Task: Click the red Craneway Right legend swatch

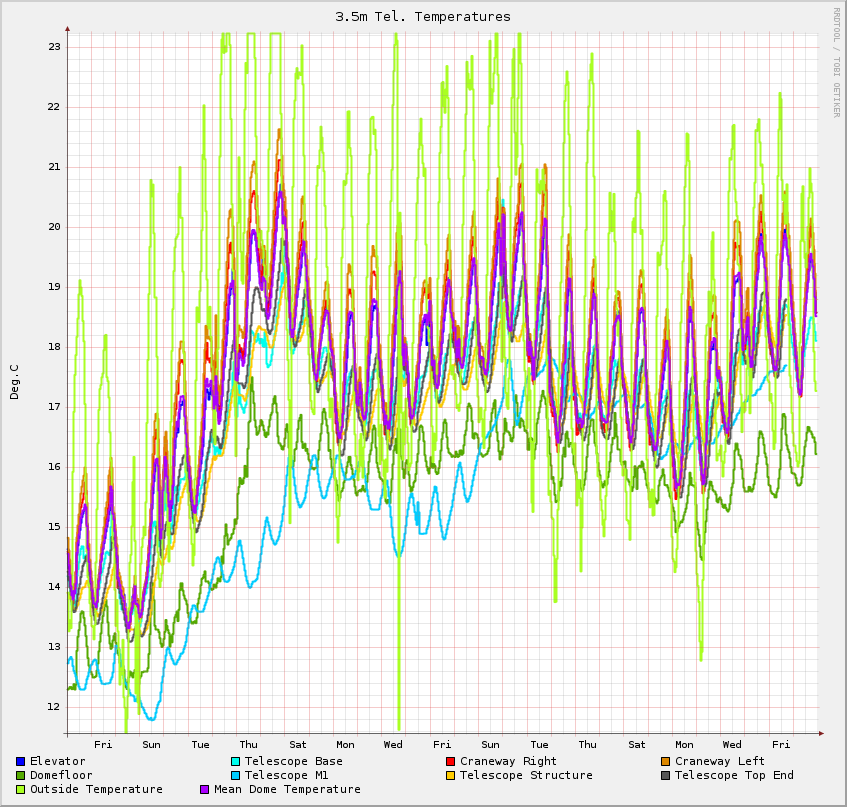Action: [x=451, y=762]
